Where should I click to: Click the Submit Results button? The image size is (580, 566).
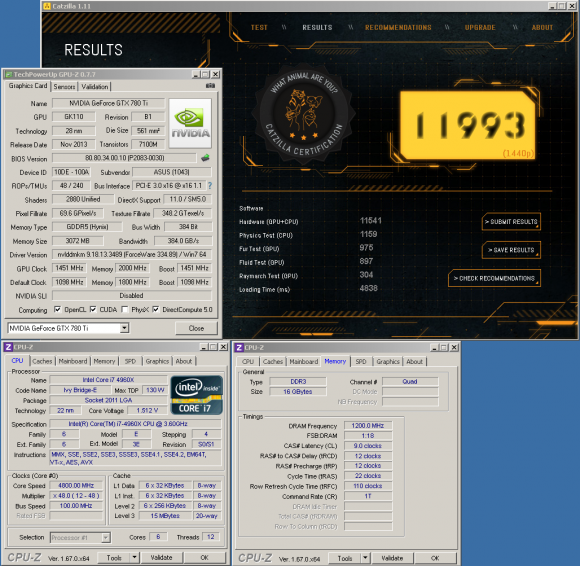pyautogui.click(x=511, y=222)
